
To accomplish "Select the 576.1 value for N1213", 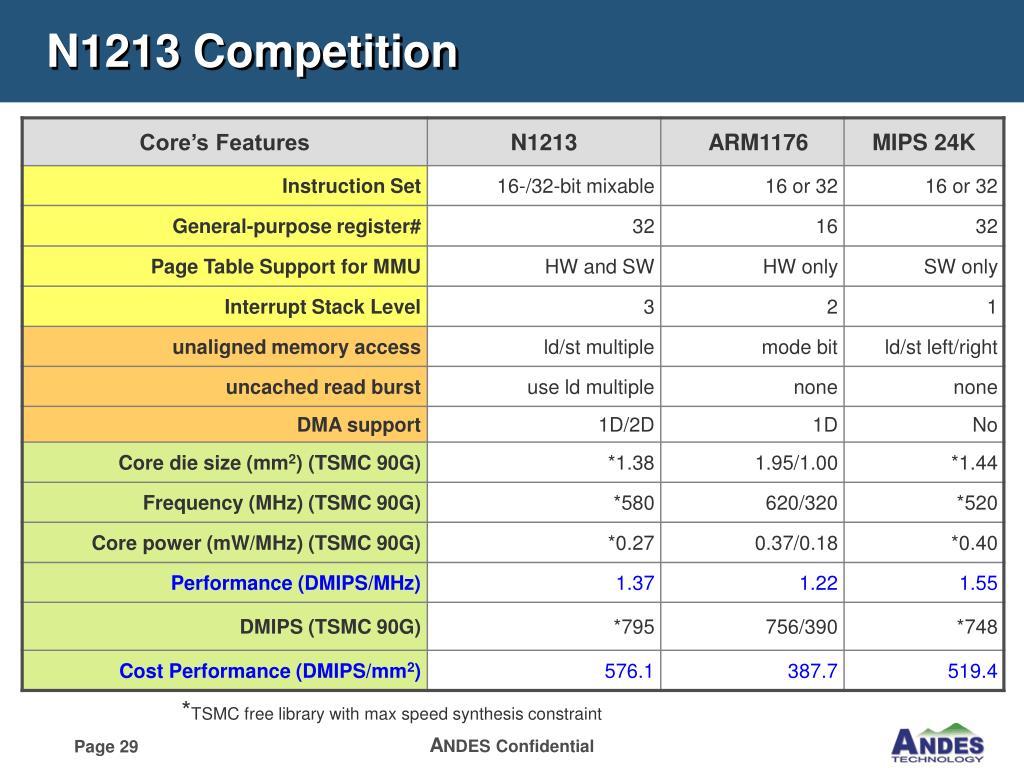I will (x=629, y=671).
